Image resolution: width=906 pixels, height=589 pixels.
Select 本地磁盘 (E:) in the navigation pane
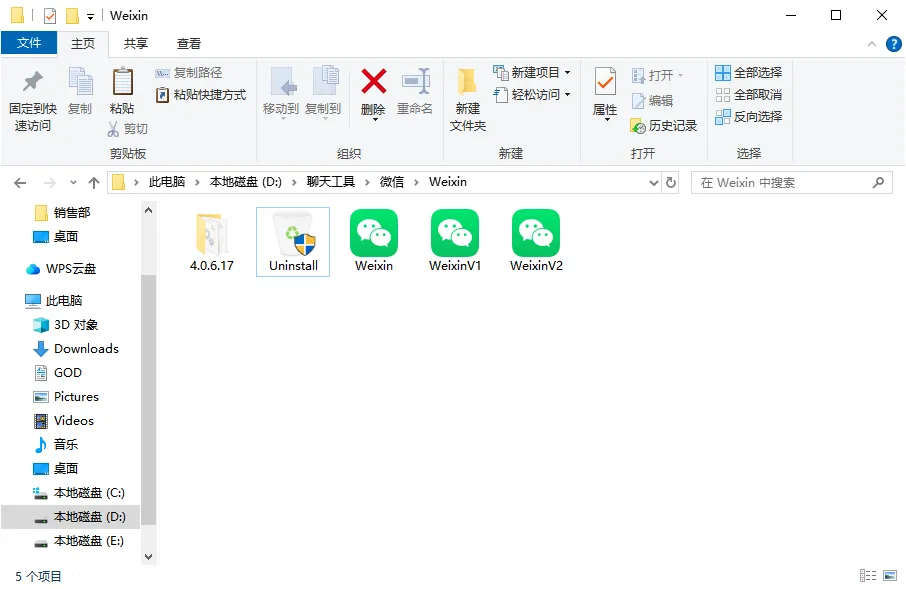79,541
